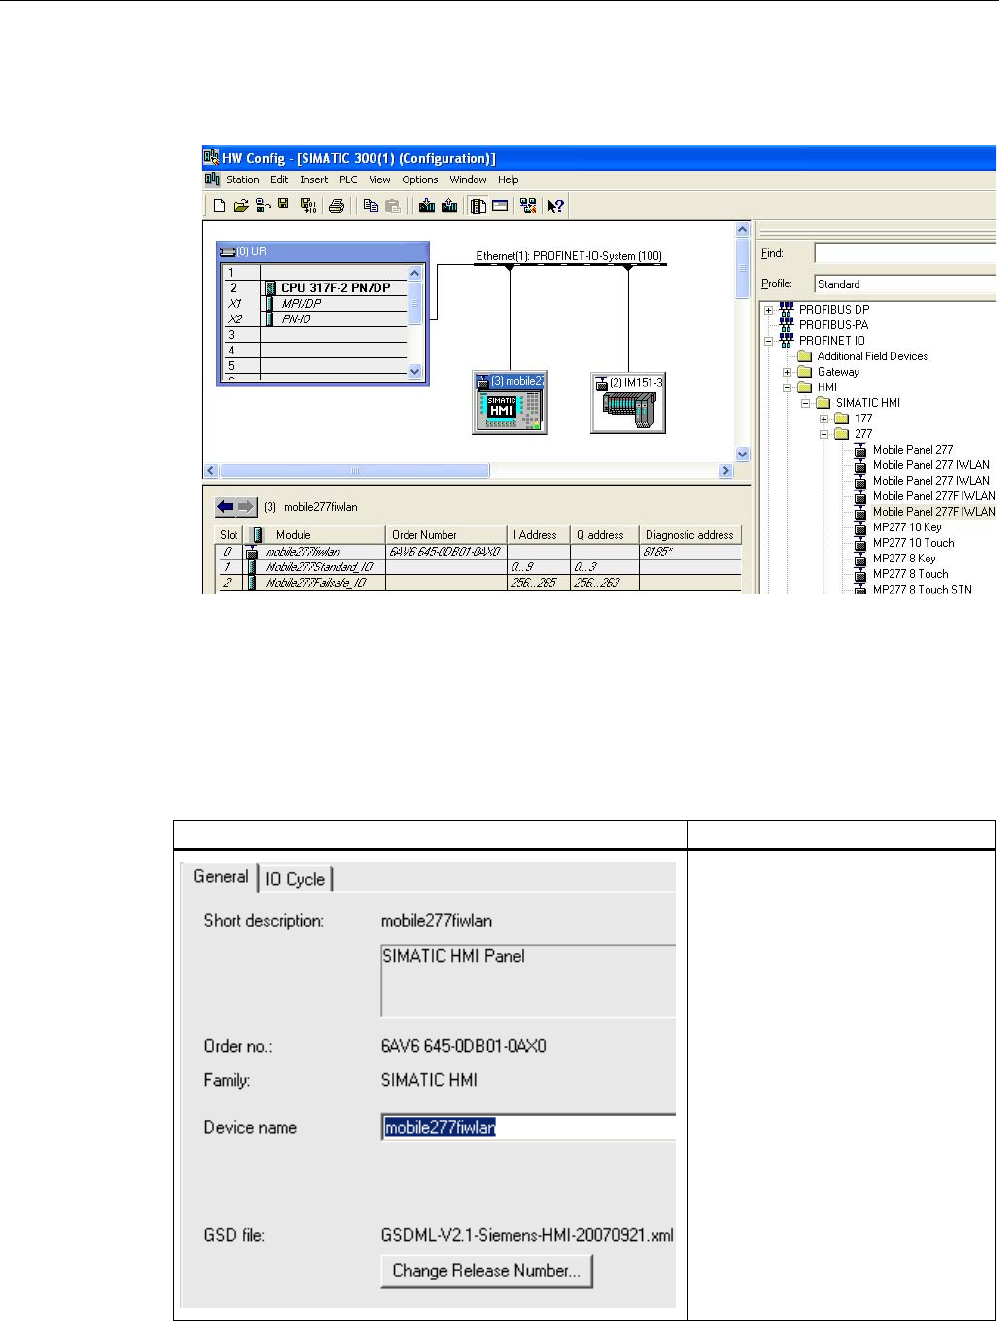Click the context Help arrow icon
Viewport: 999px width, 1321px height.
(x=556, y=206)
